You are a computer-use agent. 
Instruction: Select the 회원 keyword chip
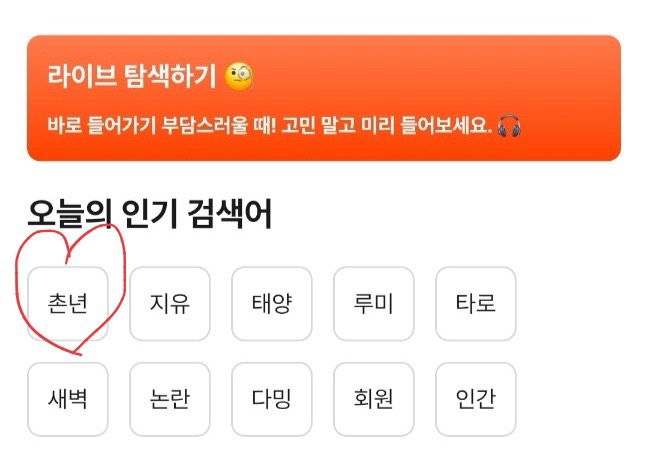point(374,399)
